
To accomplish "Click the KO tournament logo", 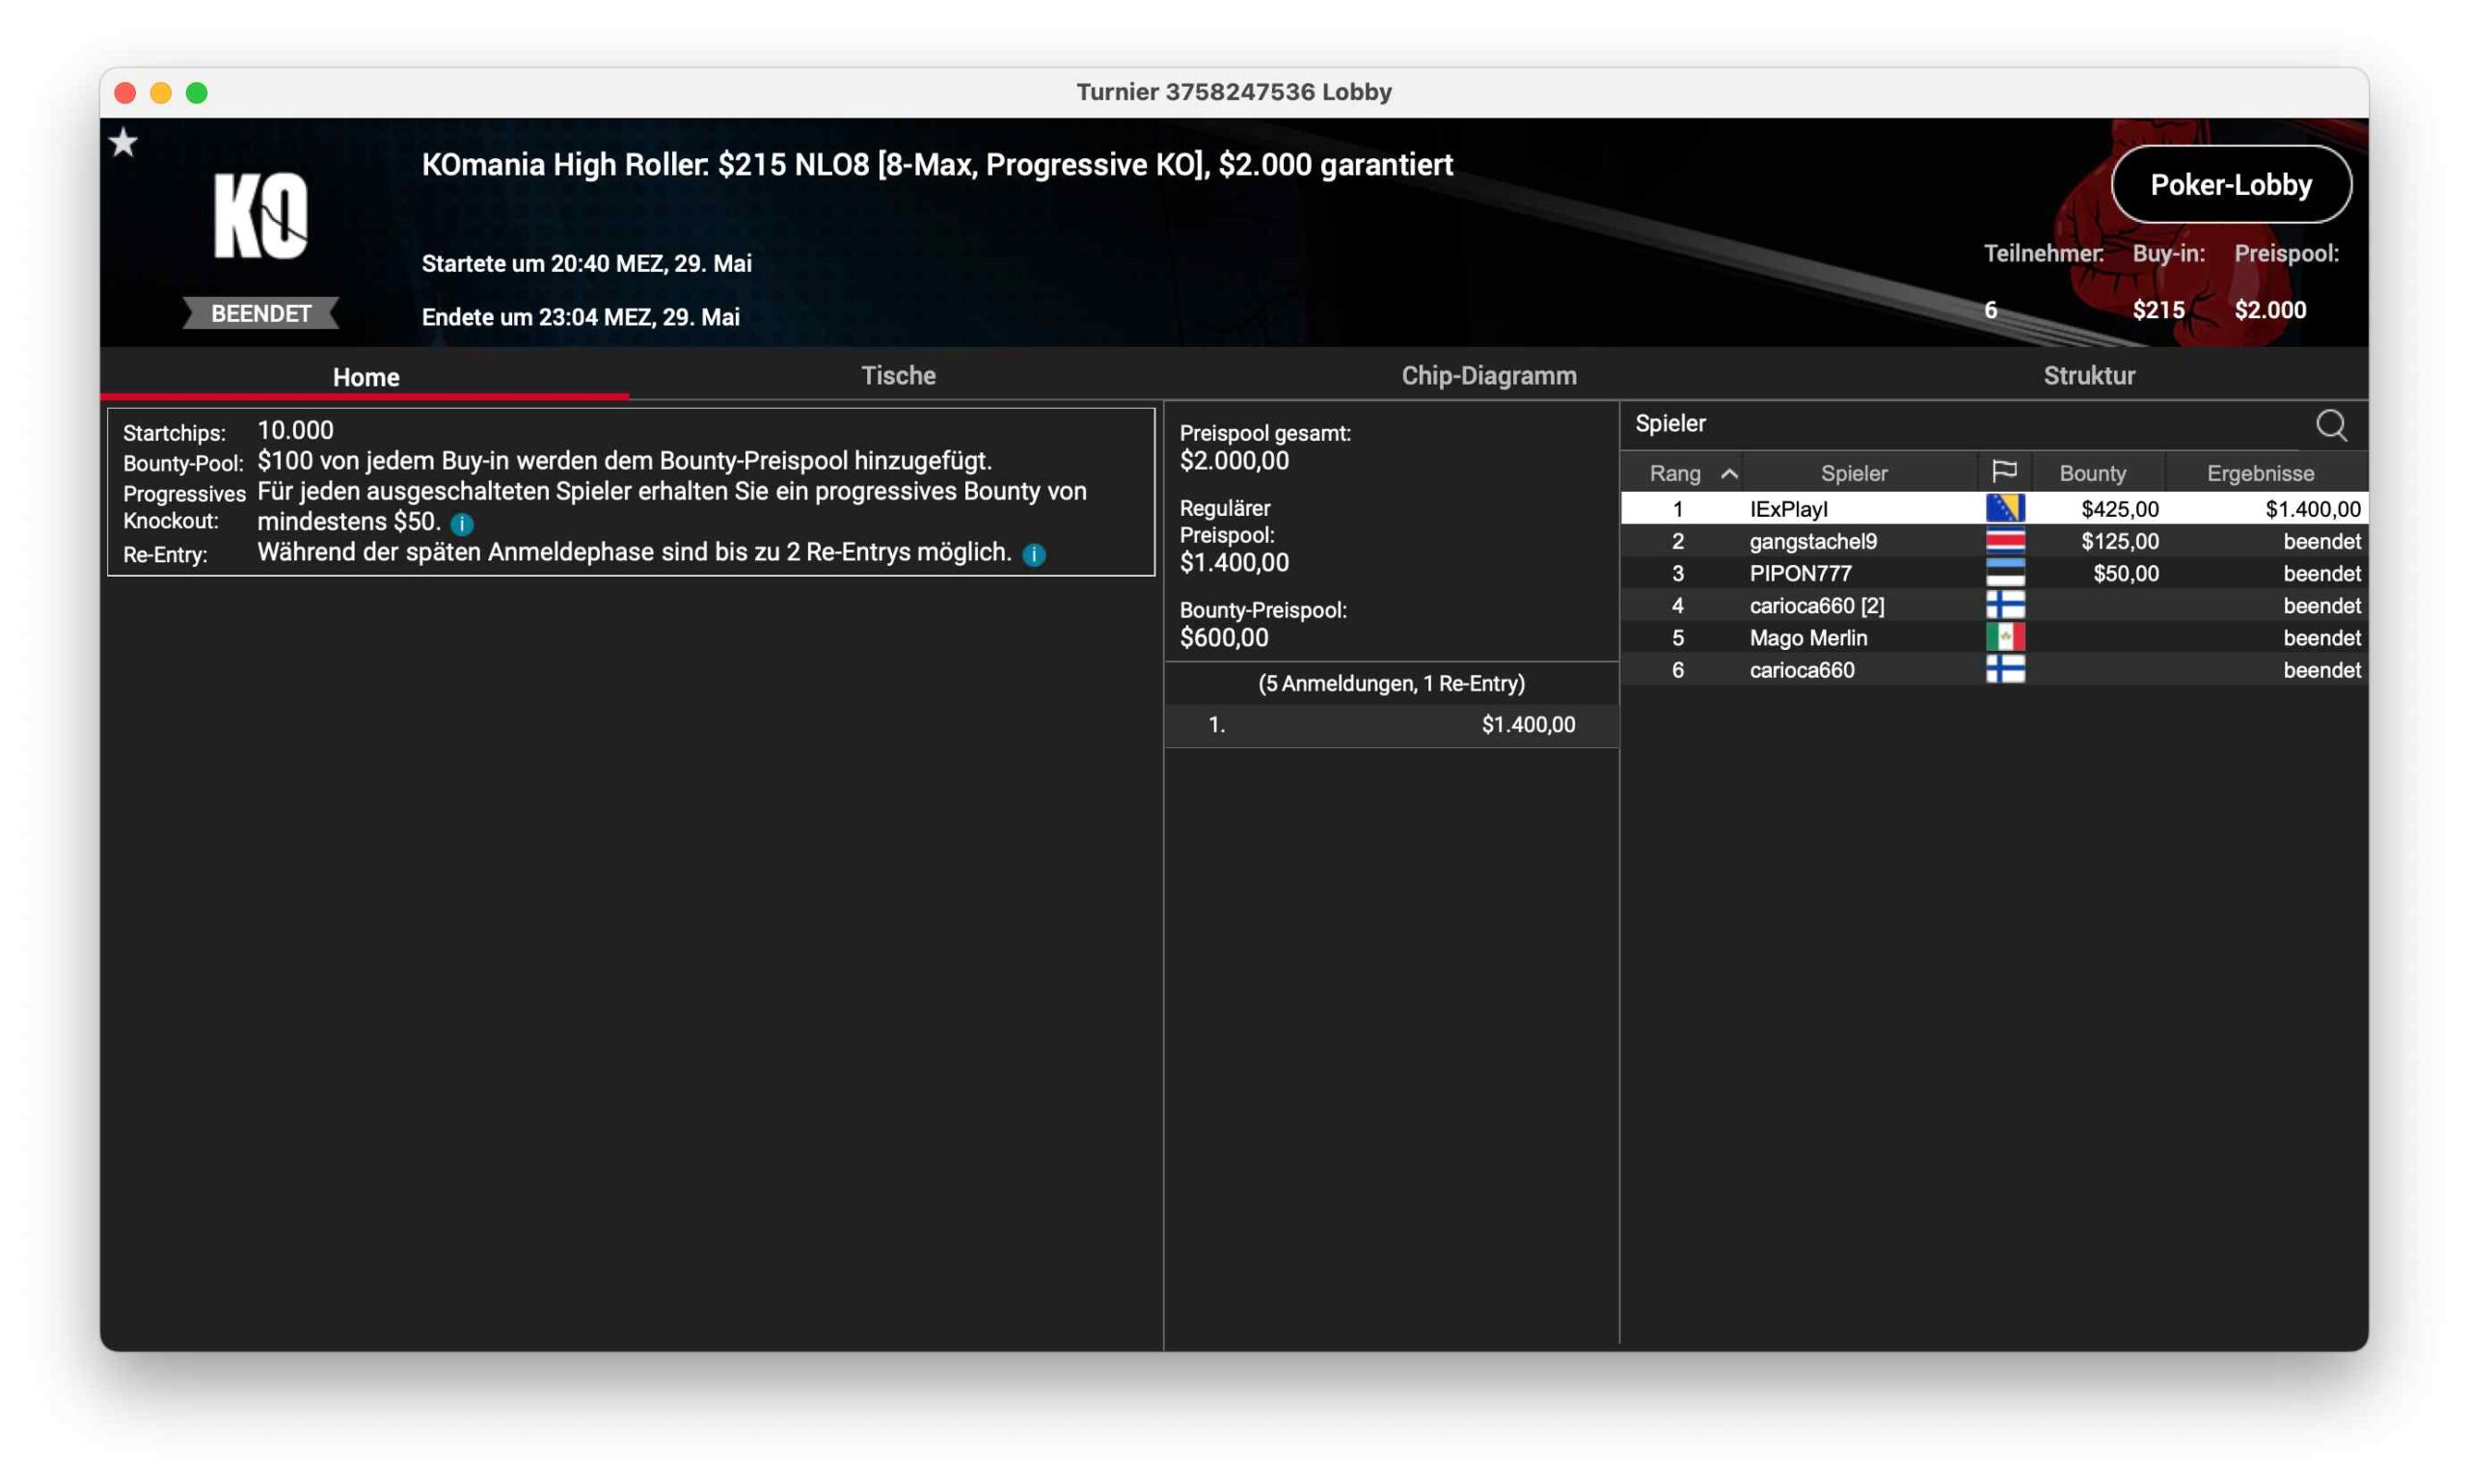I will pyautogui.click(x=261, y=216).
